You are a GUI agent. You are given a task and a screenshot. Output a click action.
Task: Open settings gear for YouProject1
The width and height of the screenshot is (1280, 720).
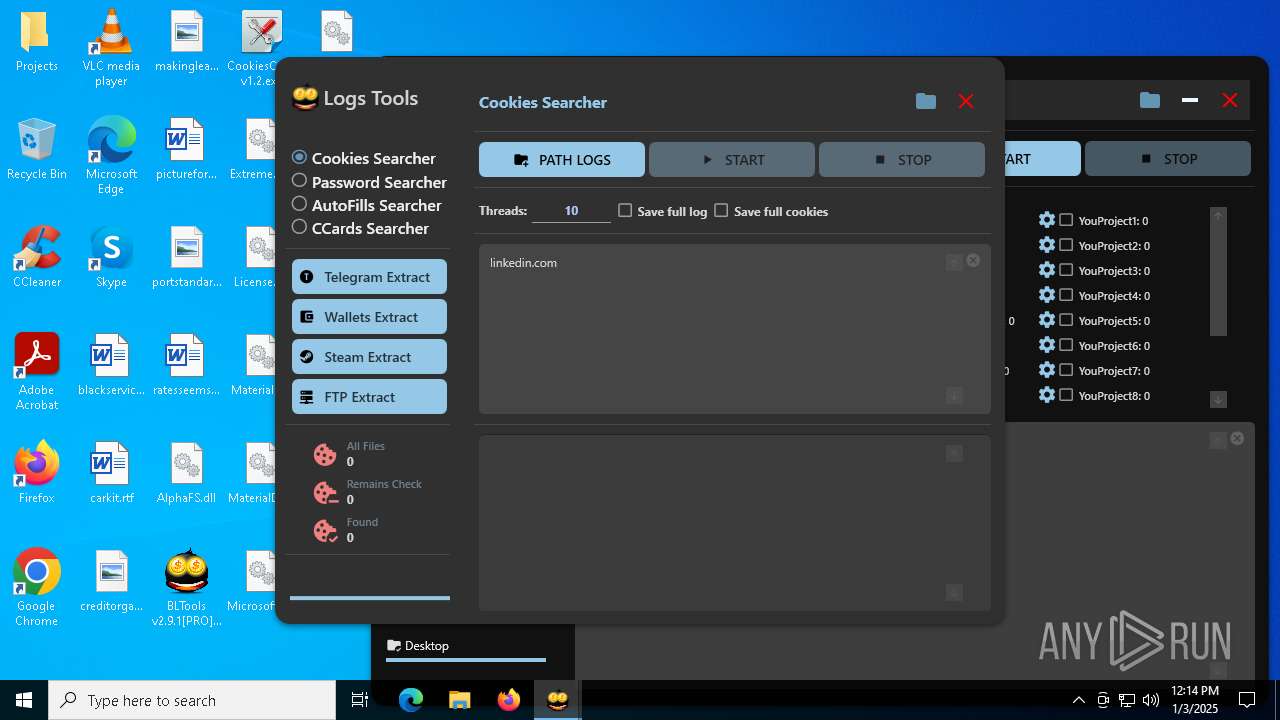[x=1047, y=220]
